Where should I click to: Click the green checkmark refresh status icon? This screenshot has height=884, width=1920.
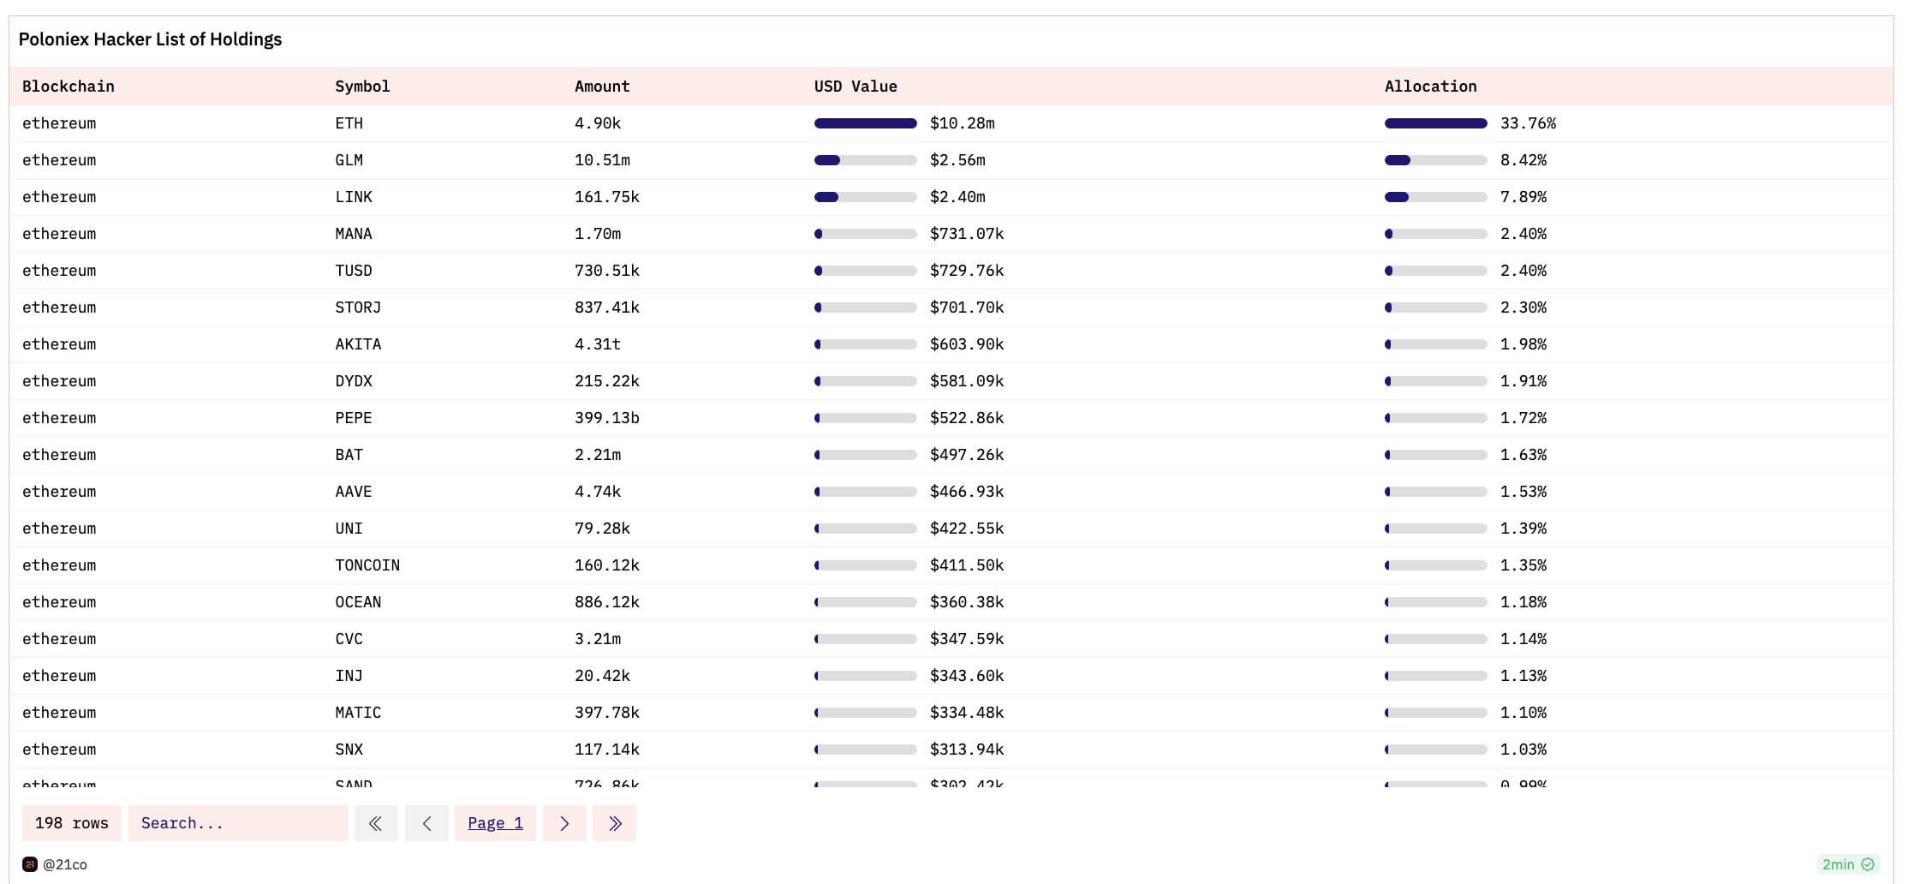point(1867,864)
